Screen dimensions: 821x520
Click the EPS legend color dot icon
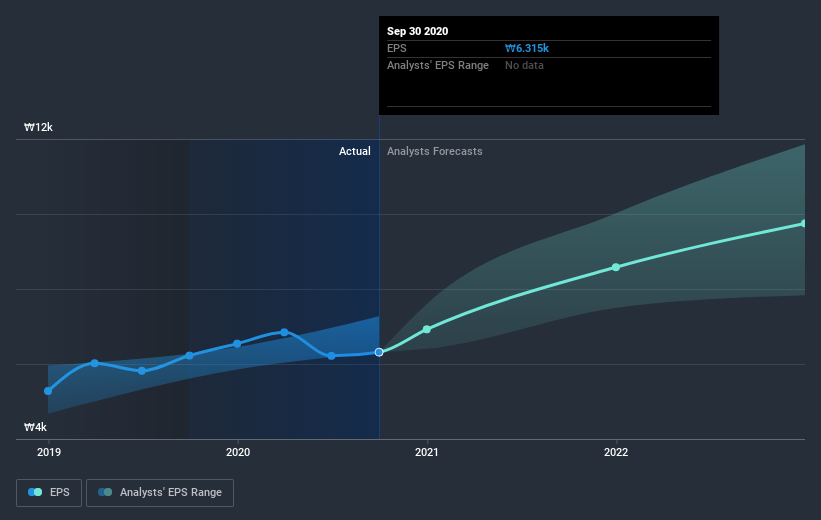click(x=36, y=492)
